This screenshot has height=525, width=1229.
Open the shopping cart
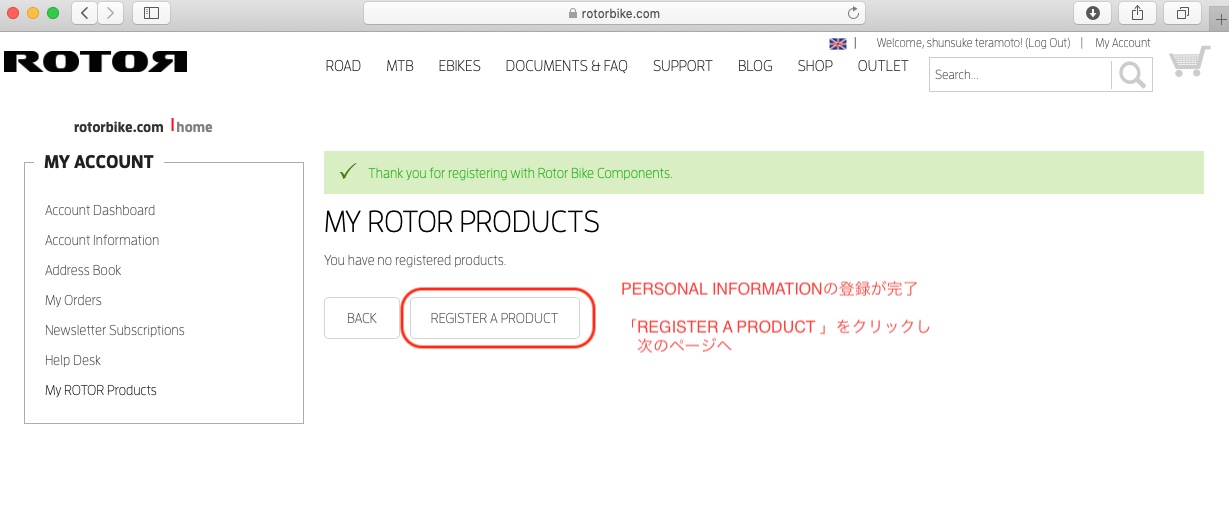(1189, 62)
